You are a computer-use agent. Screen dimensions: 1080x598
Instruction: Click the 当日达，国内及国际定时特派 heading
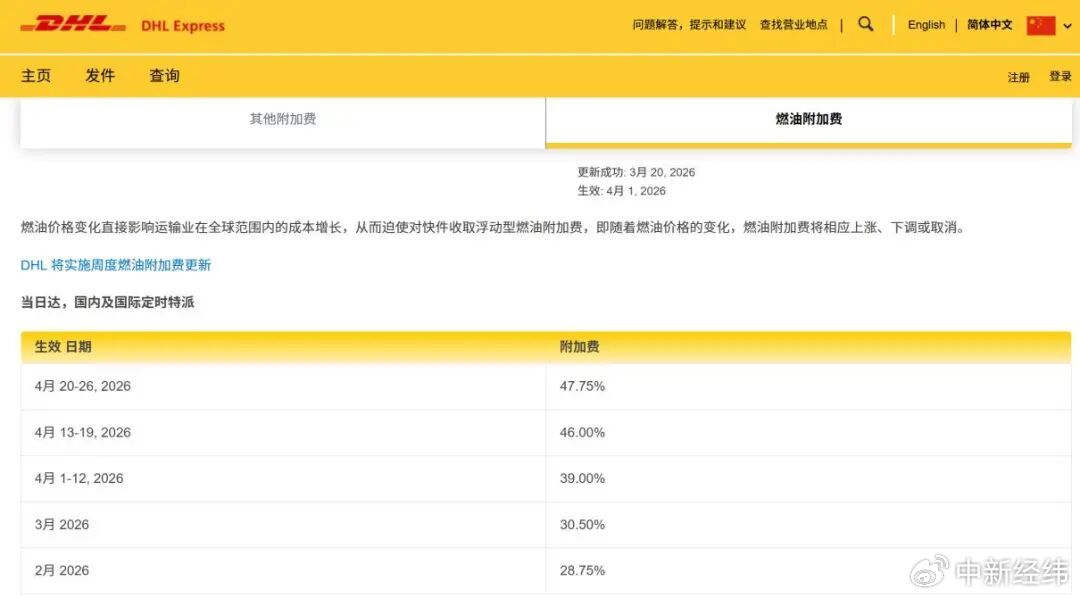coord(107,302)
